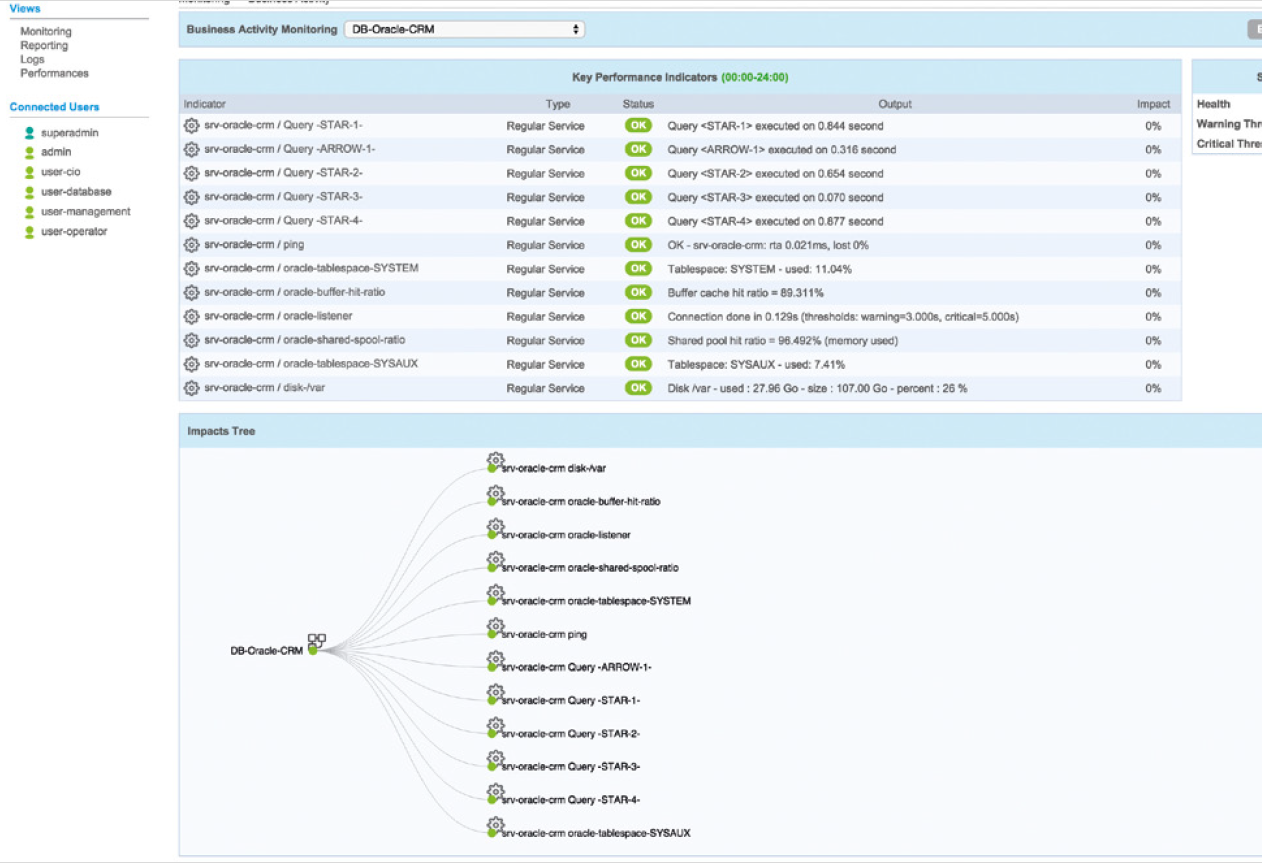Click oracle-shared-spool-ratio node icon in Impacts Tree
This screenshot has height=863, width=1262.
(495, 561)
